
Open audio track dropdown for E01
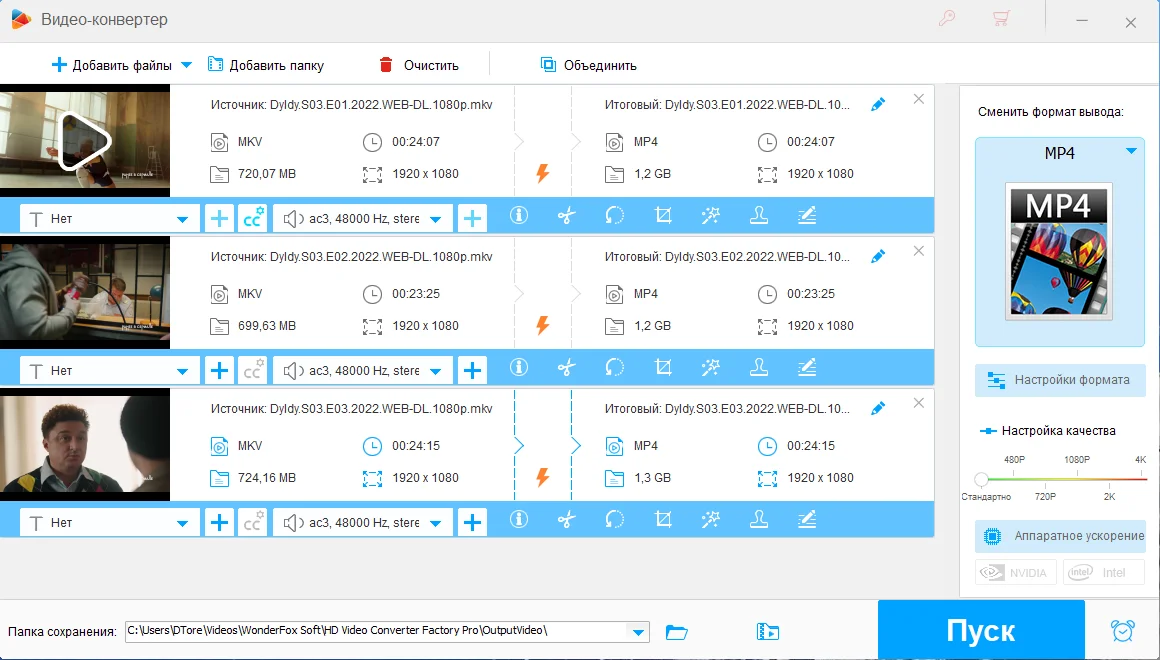[362, 218]
